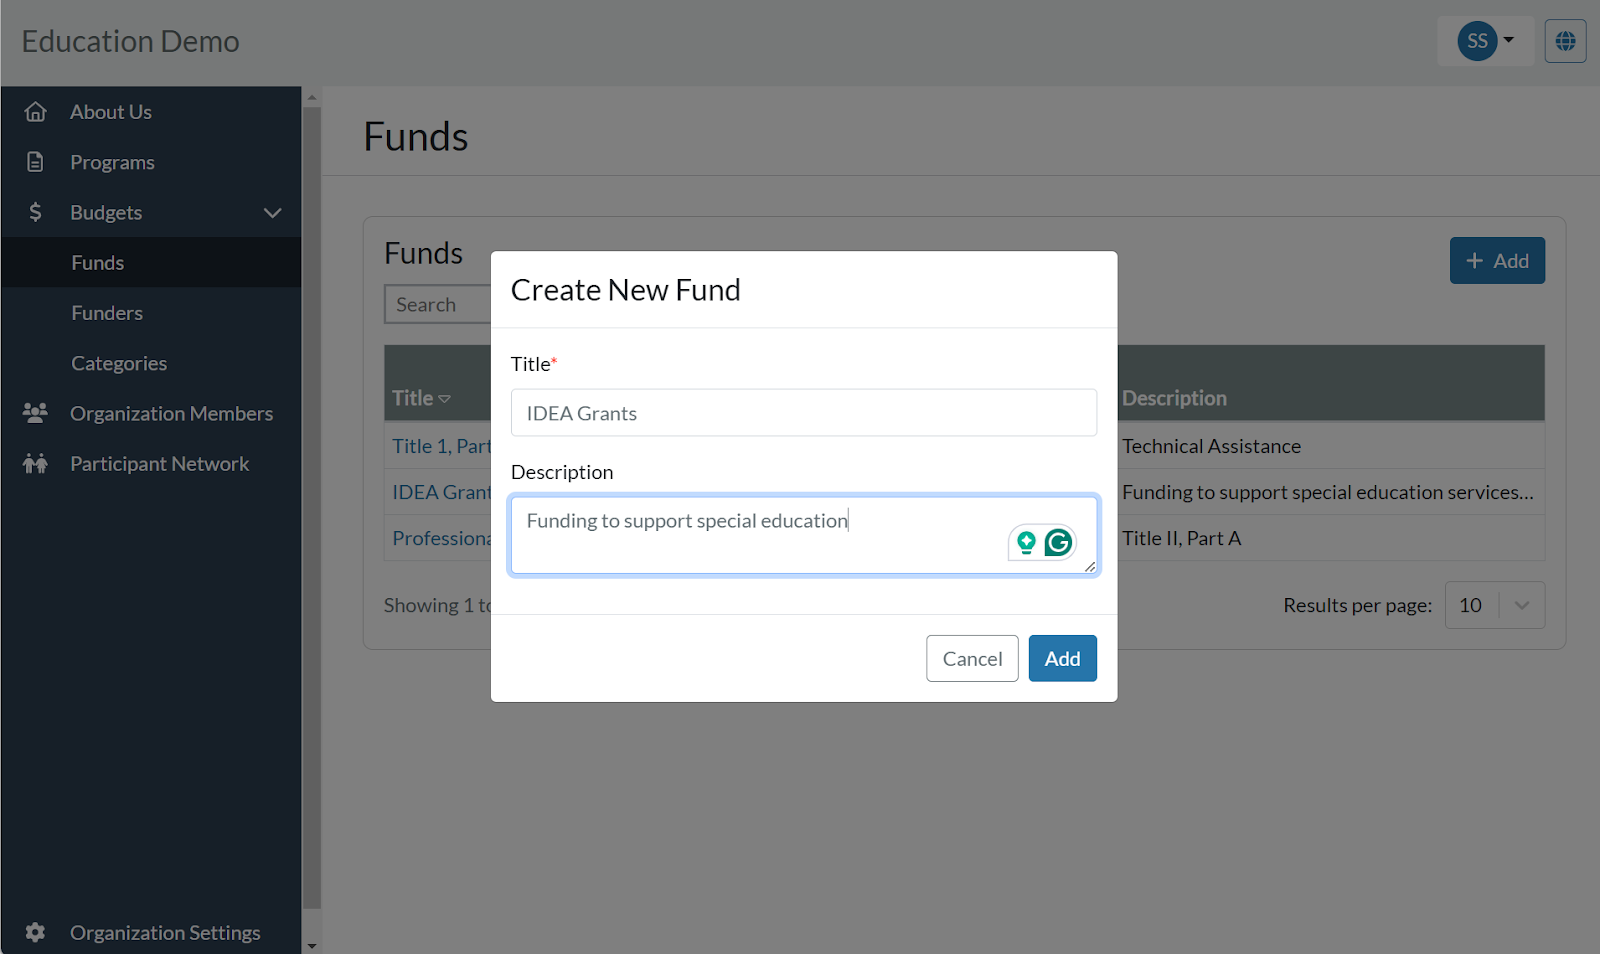Click the Organization Members people icon
The height and width of the screenshot is (954, 1600).
[x=35, y=413]
